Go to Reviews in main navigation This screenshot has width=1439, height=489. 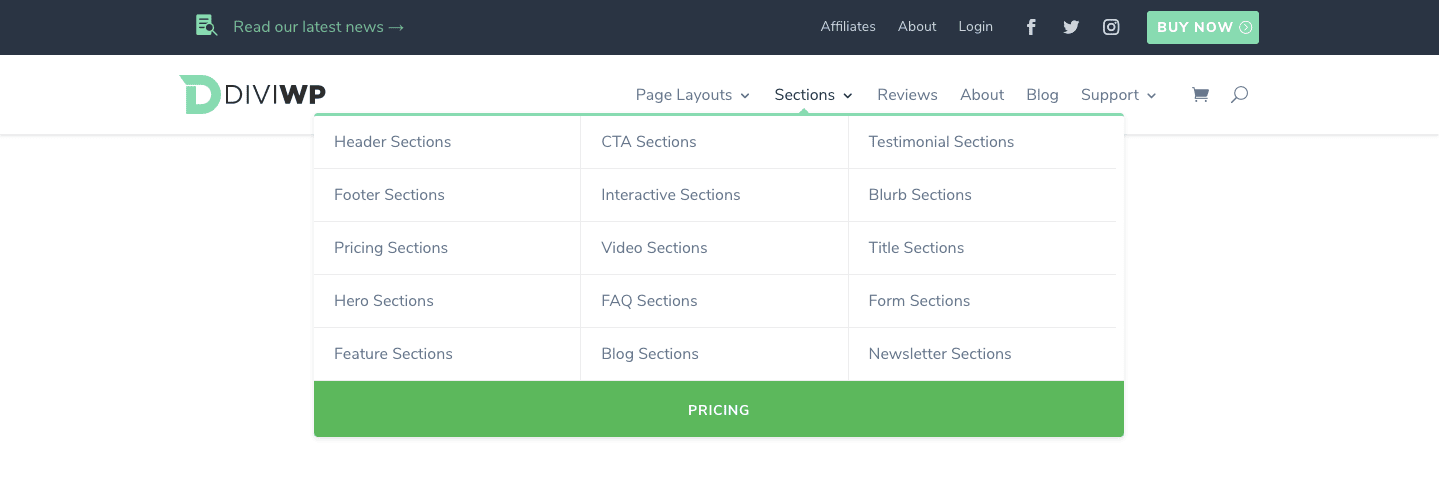point(907,95)
